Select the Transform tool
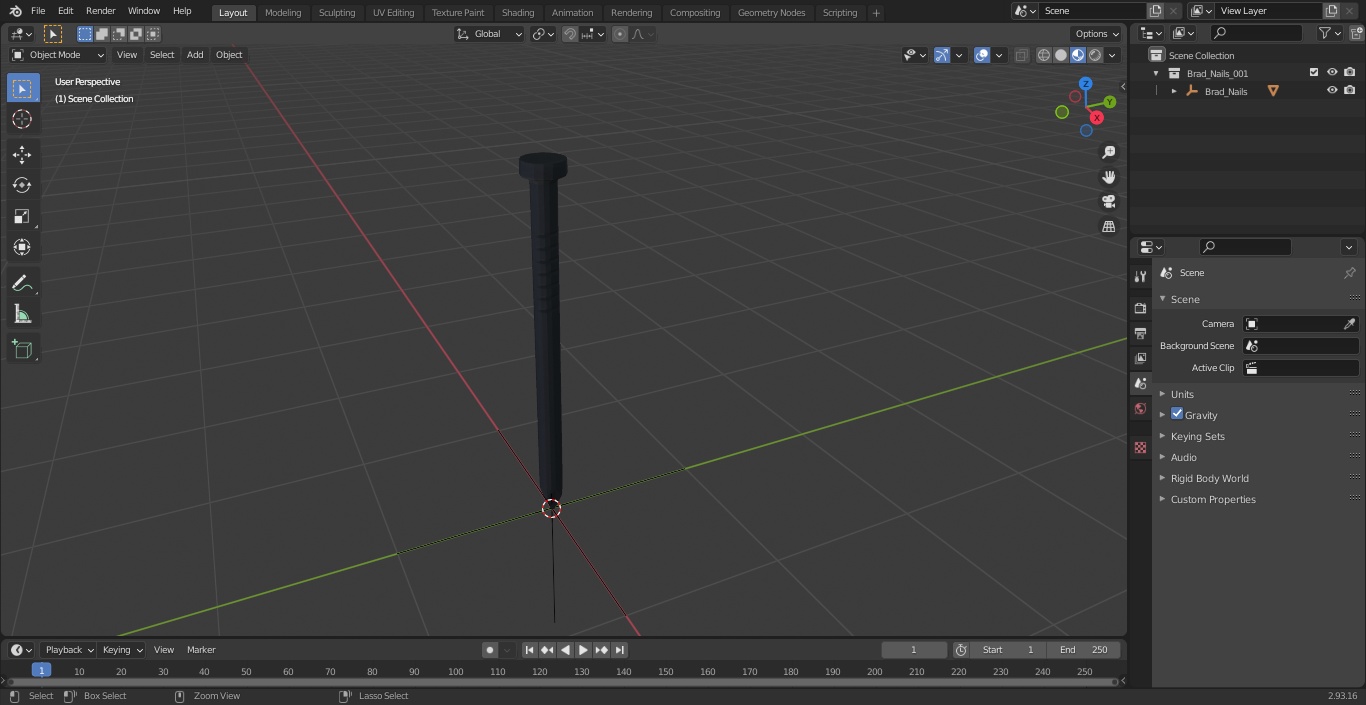The height and width of the screenshot is (705, 1366). (22, 247)
